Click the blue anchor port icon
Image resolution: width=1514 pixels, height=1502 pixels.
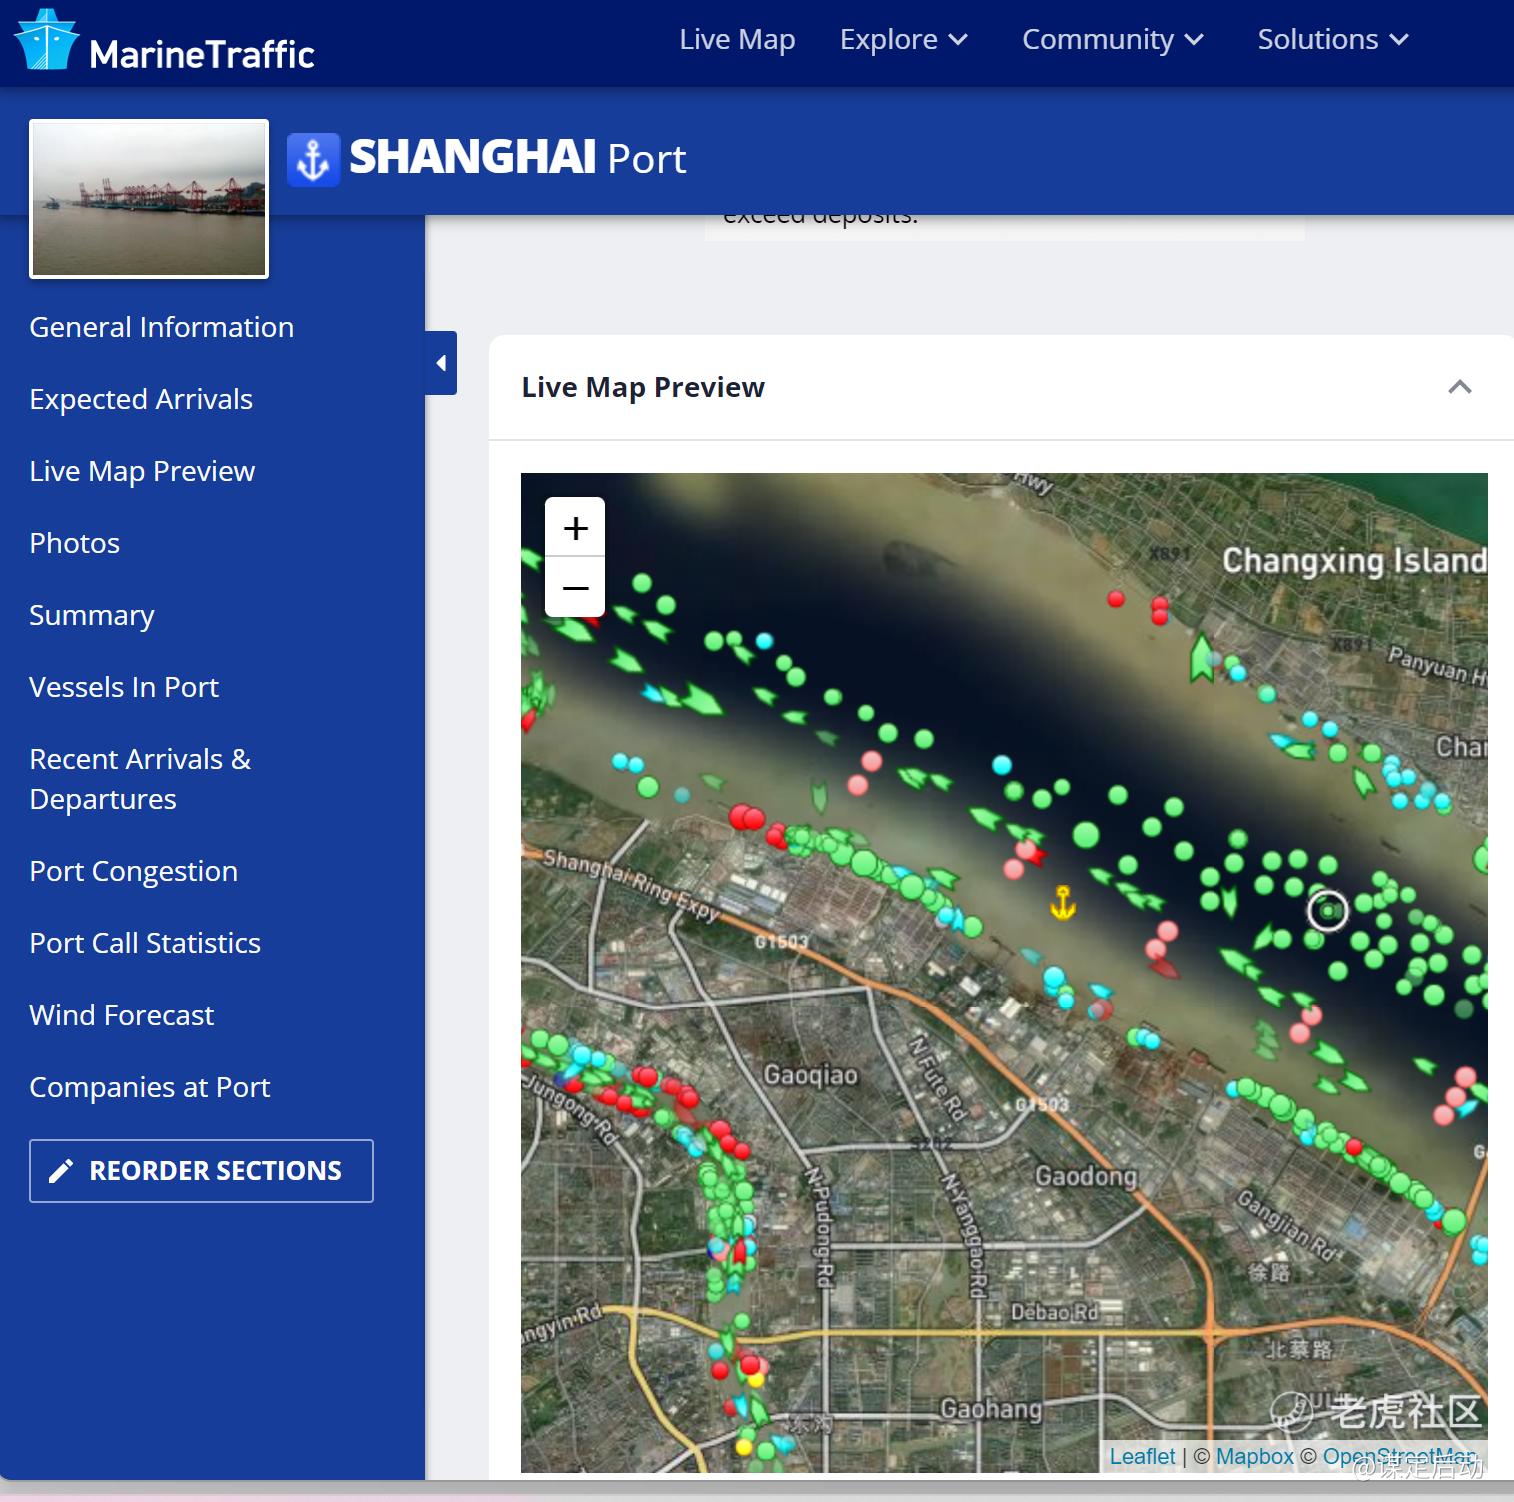pos(313,160)
